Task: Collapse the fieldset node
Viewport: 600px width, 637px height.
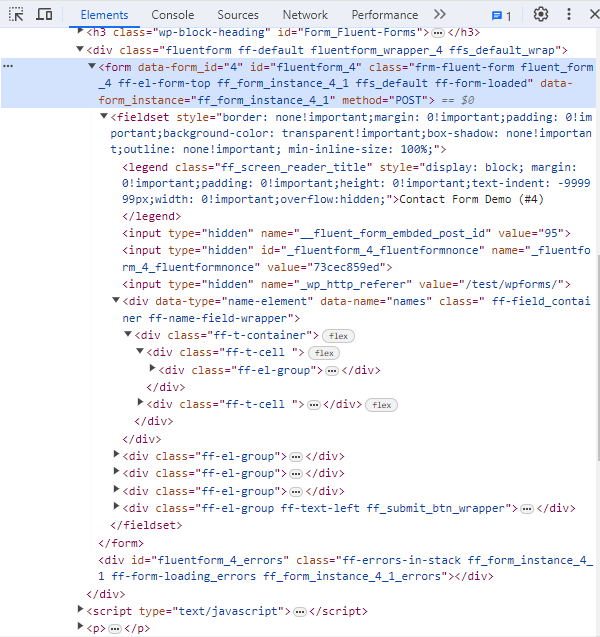Action: [x=105, y=117]
